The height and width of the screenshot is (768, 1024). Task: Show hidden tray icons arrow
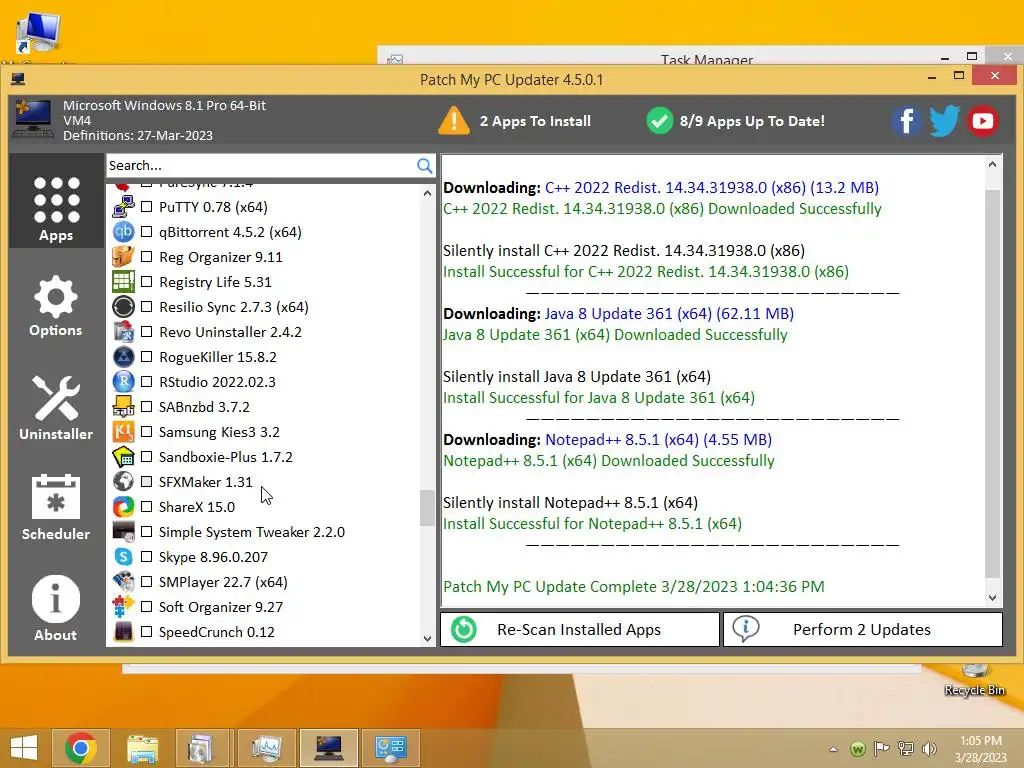pyautogui.click(x=833, y=749)
